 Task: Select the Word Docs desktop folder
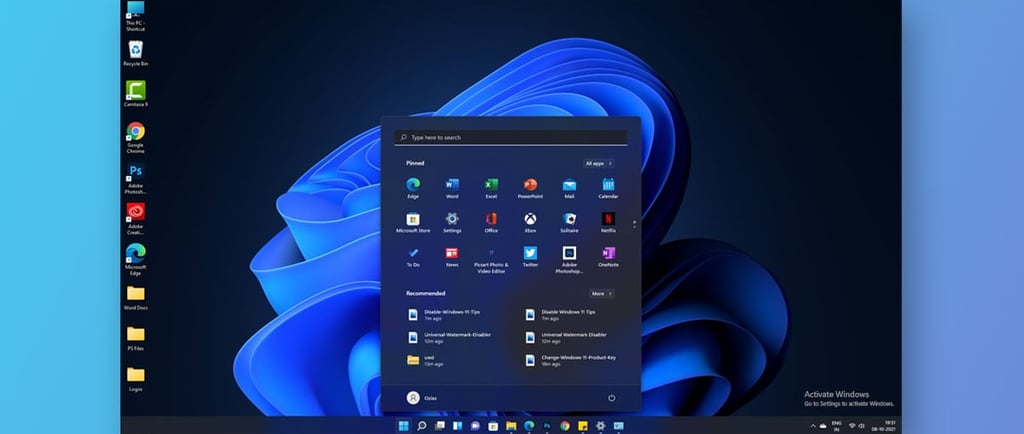(x=135, y=298)
